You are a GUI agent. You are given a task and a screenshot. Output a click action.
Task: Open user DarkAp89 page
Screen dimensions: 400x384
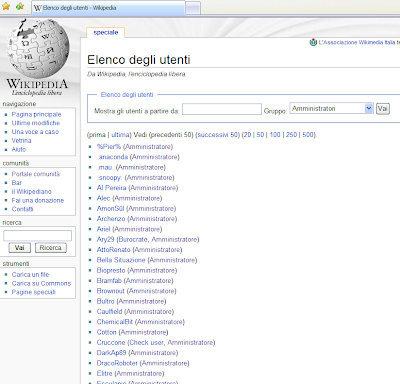point(111,353)
